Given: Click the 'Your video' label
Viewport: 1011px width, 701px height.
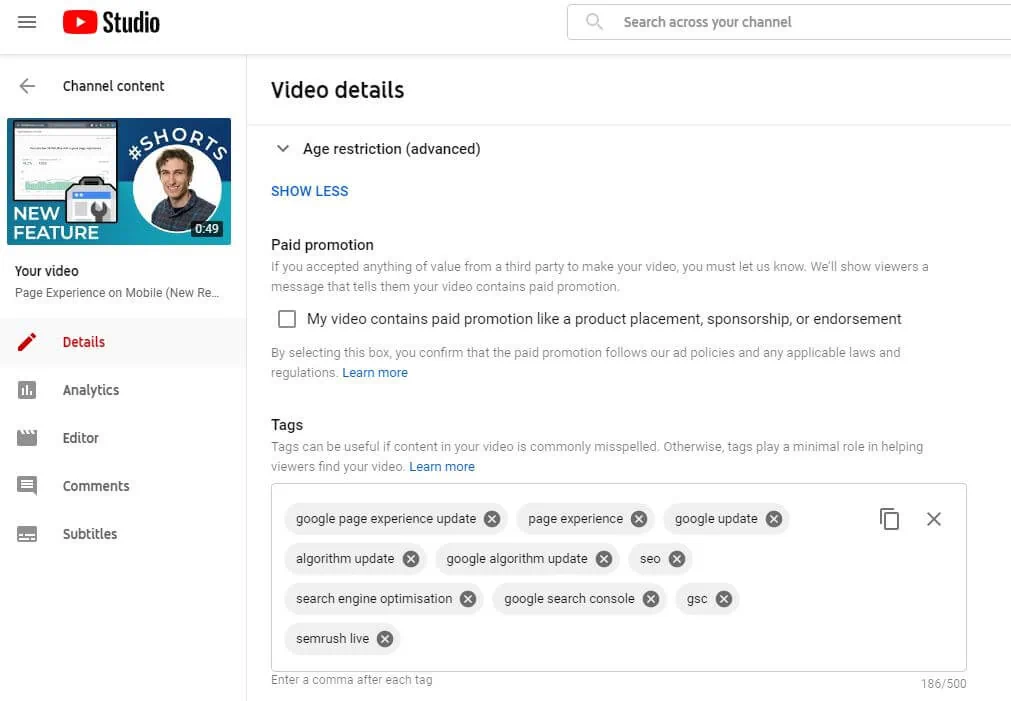Looking at the screenshot, I should pyautogui.click(x=46, y=271).
